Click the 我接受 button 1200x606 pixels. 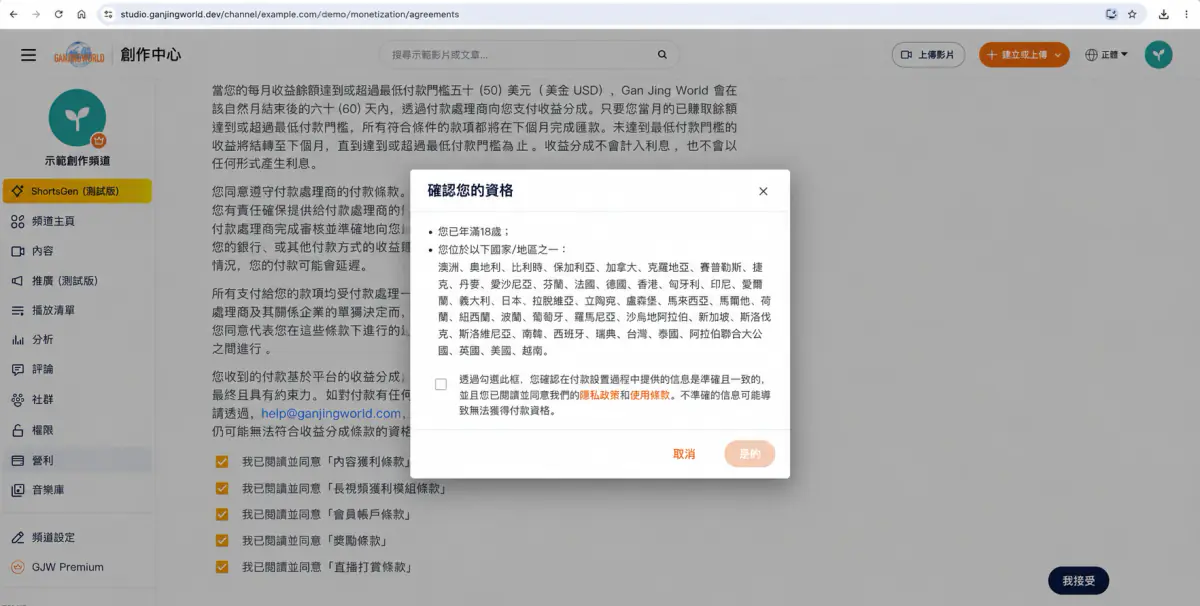[1079, 580]
